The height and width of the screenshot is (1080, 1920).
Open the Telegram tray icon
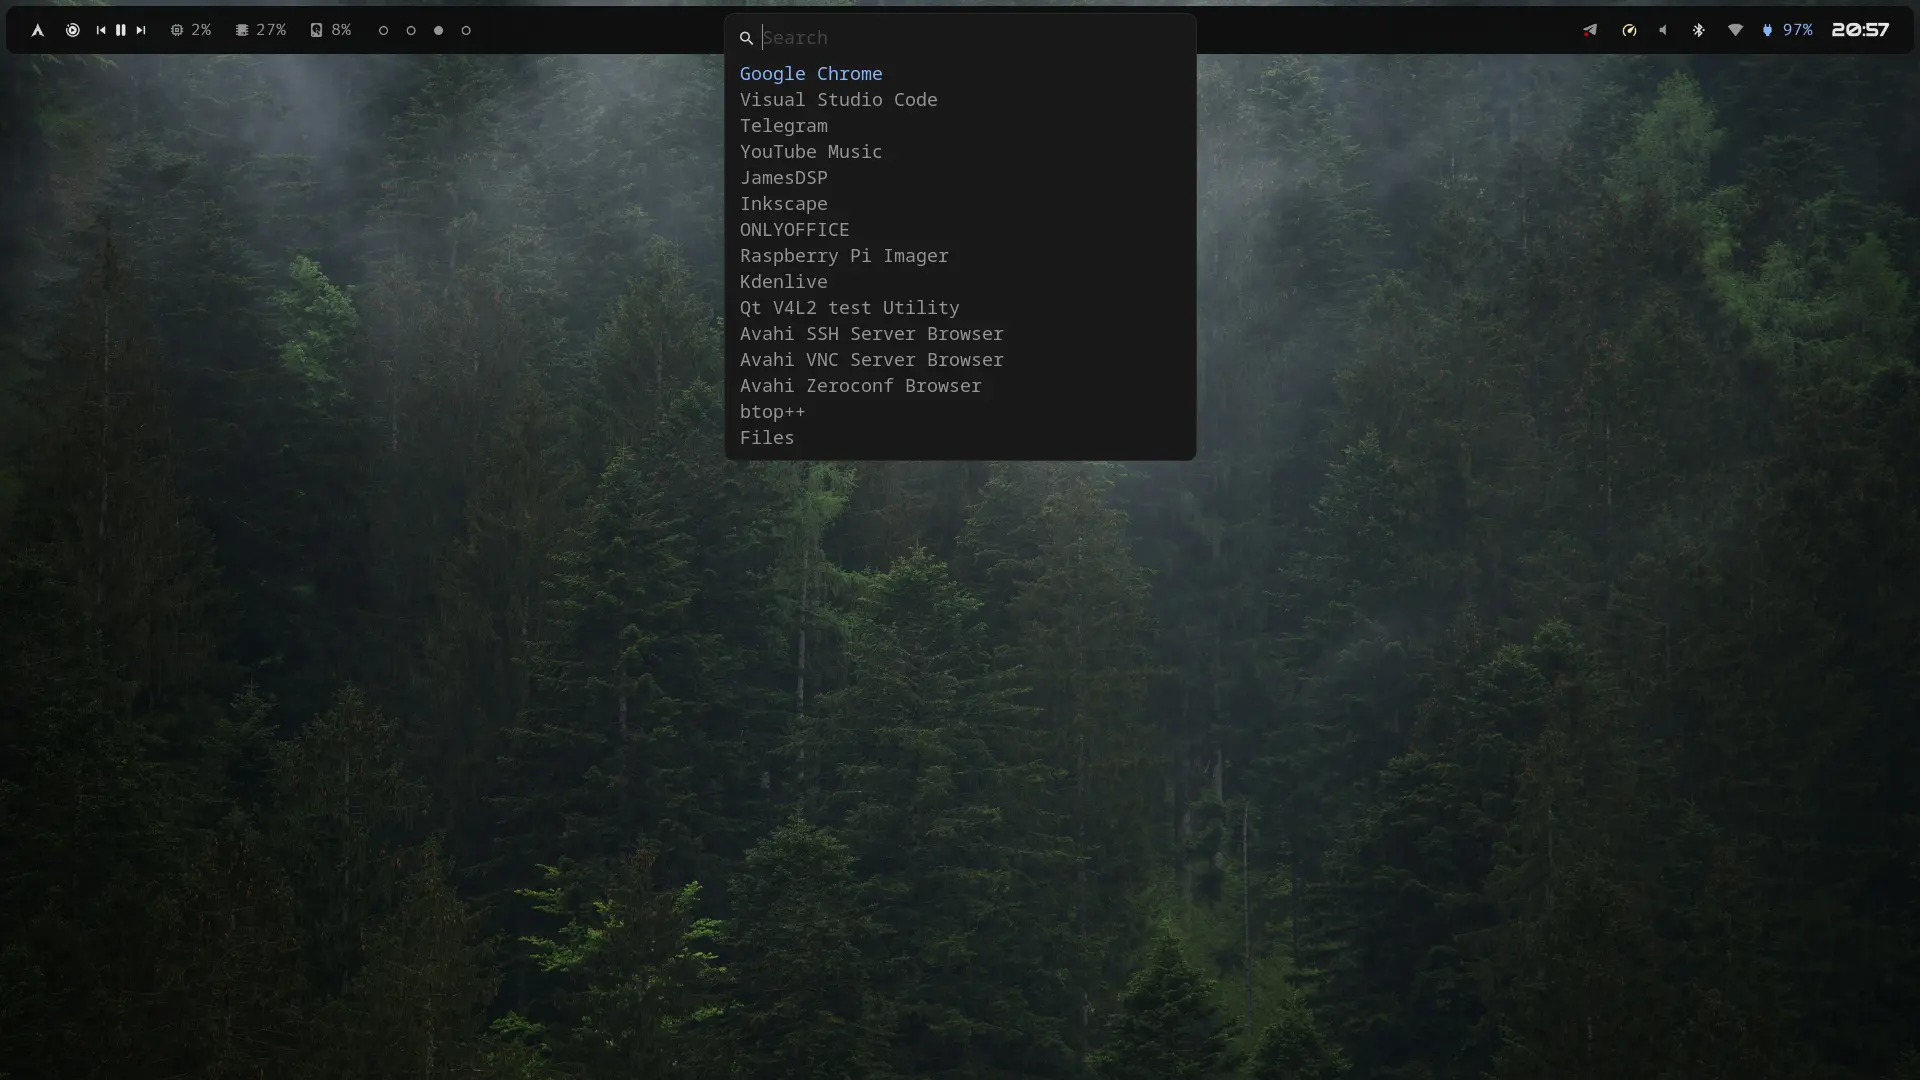coord(1590,30)
